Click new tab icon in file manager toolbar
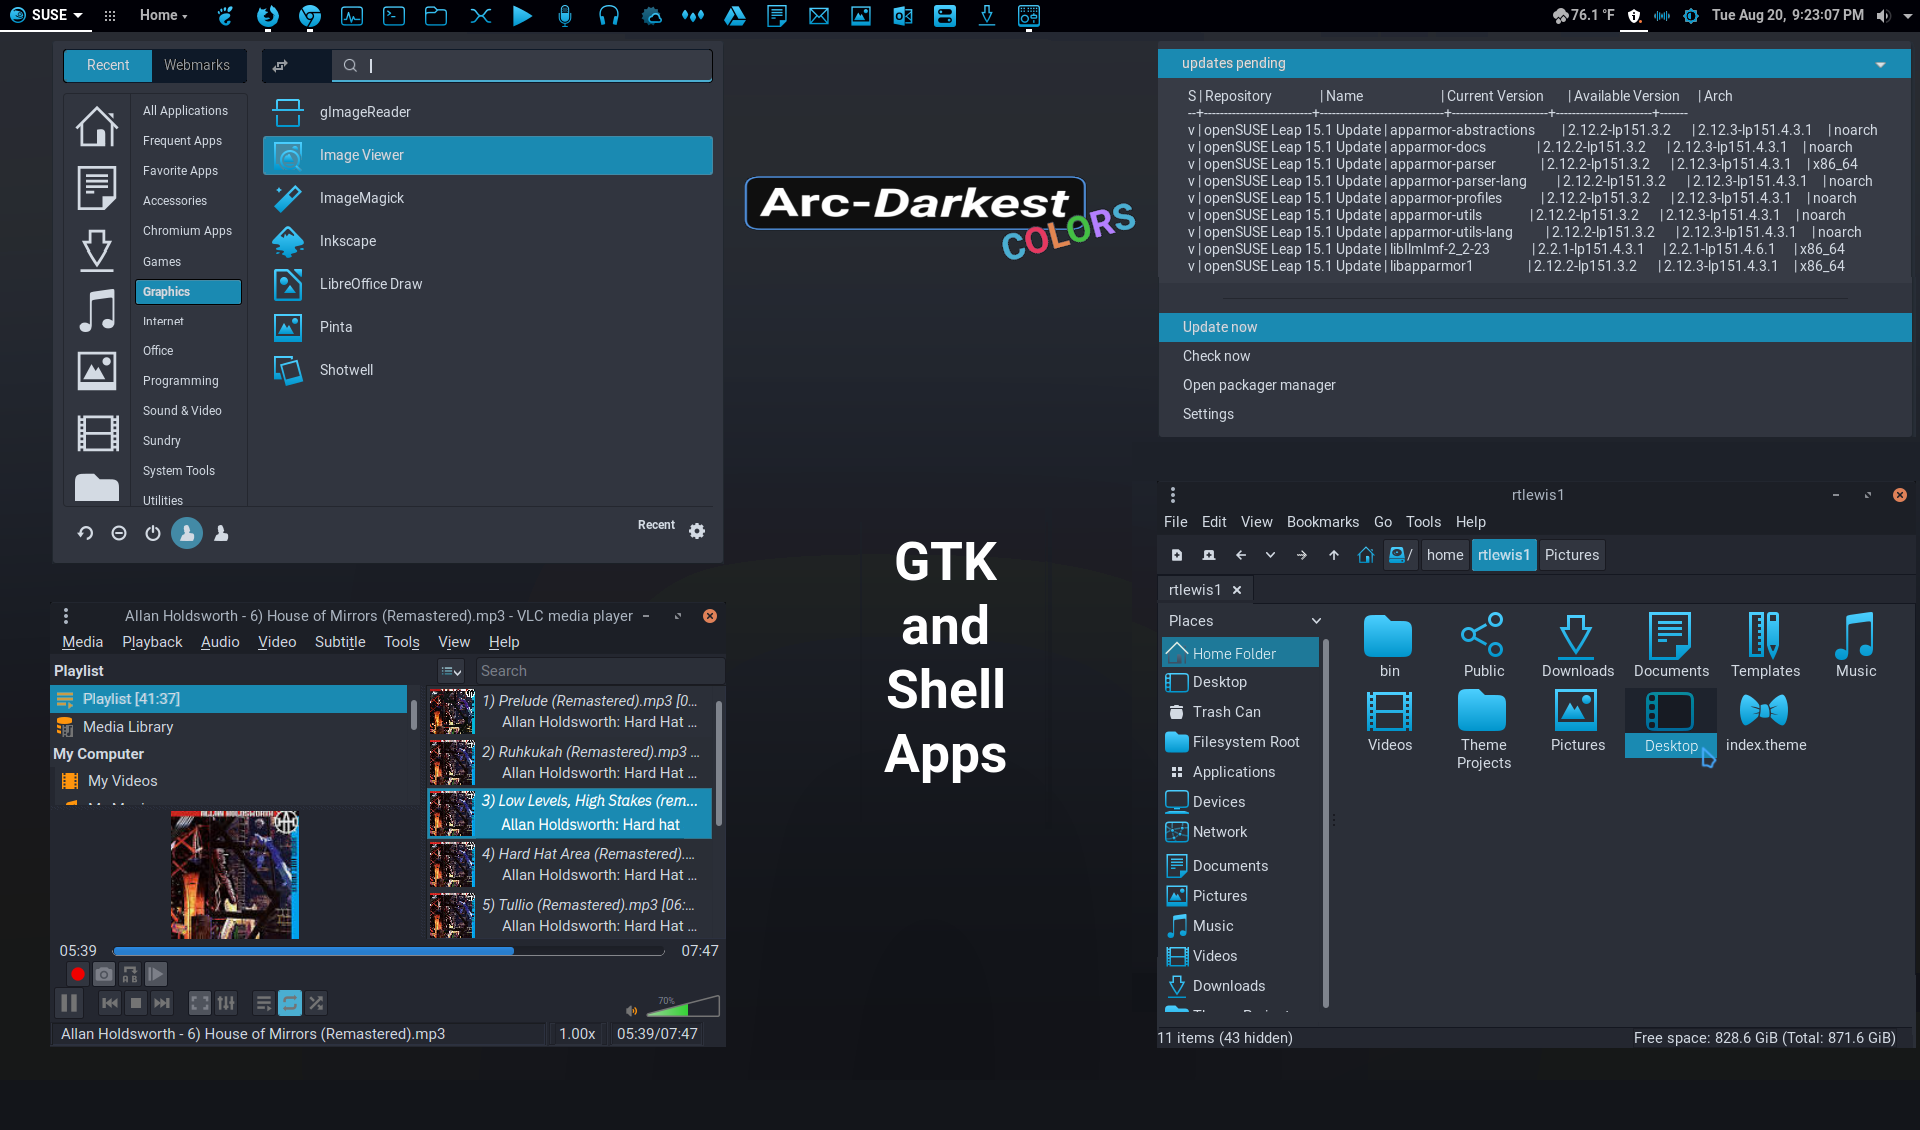The height and width of the screenshot is (1130, 1920). pyautogui.click(x=1177, y=555)
